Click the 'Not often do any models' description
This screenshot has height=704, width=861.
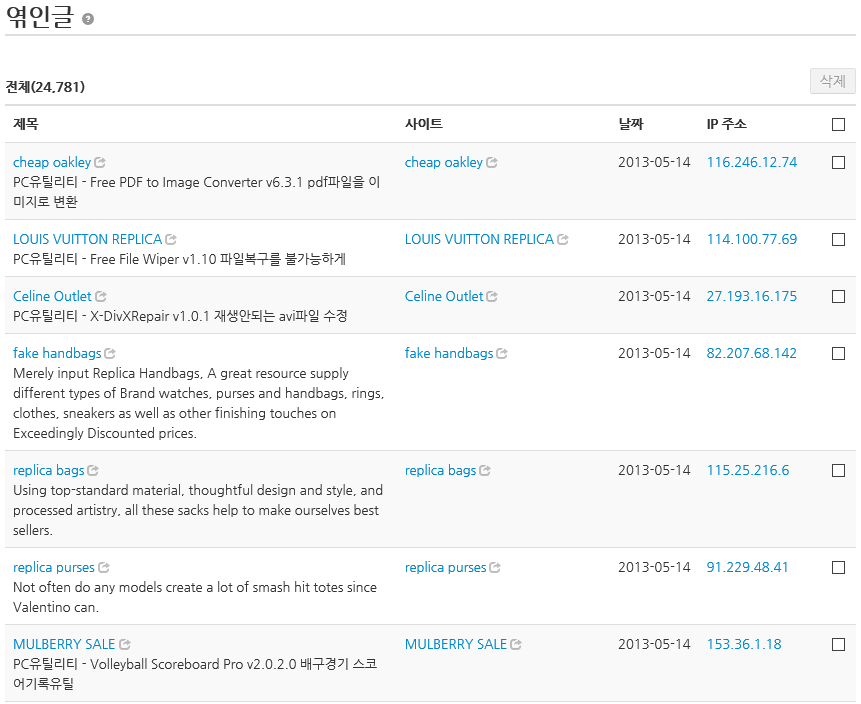pos(195,597)
